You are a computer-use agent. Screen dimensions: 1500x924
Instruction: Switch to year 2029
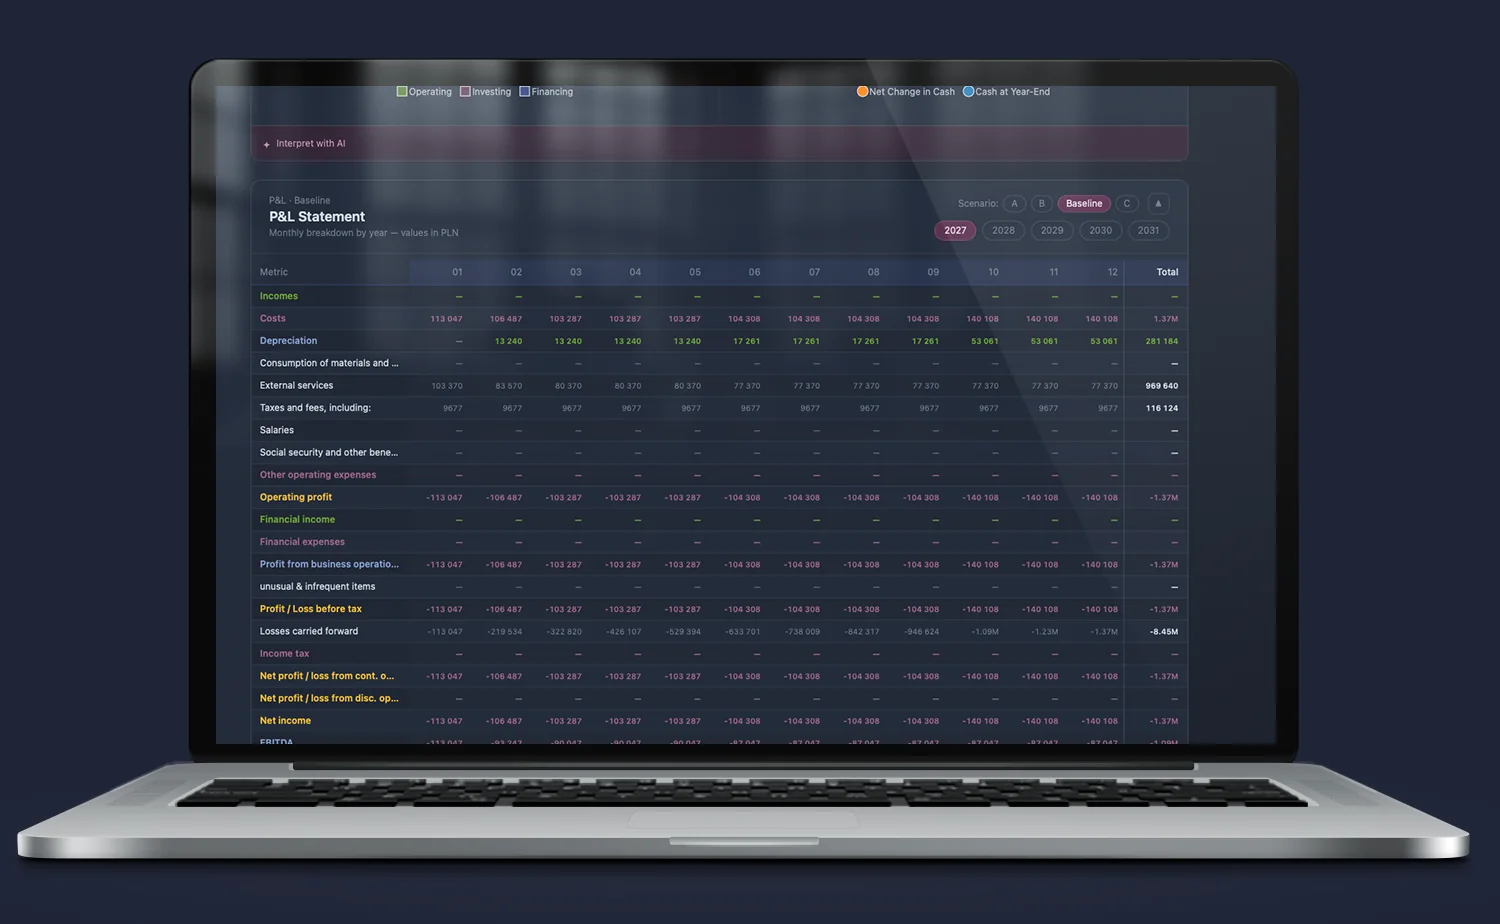pyautogui.click(x=1052, y=231)
